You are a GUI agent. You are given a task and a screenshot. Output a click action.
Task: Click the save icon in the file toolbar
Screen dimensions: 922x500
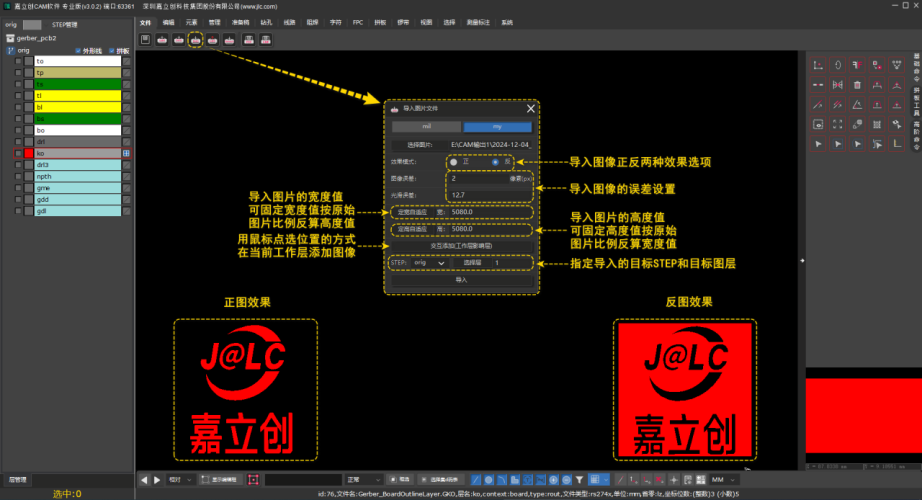(x=145, y=39)
